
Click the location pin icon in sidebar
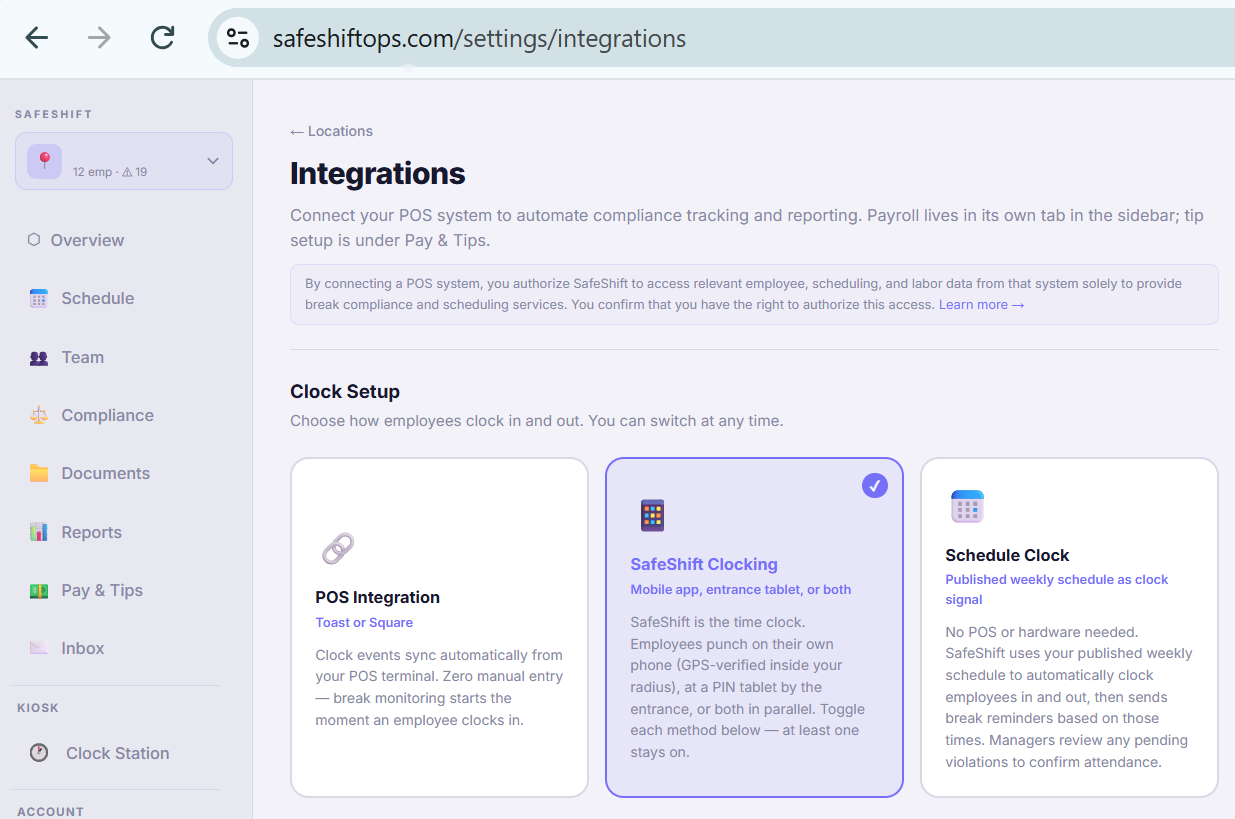[44, 161]
